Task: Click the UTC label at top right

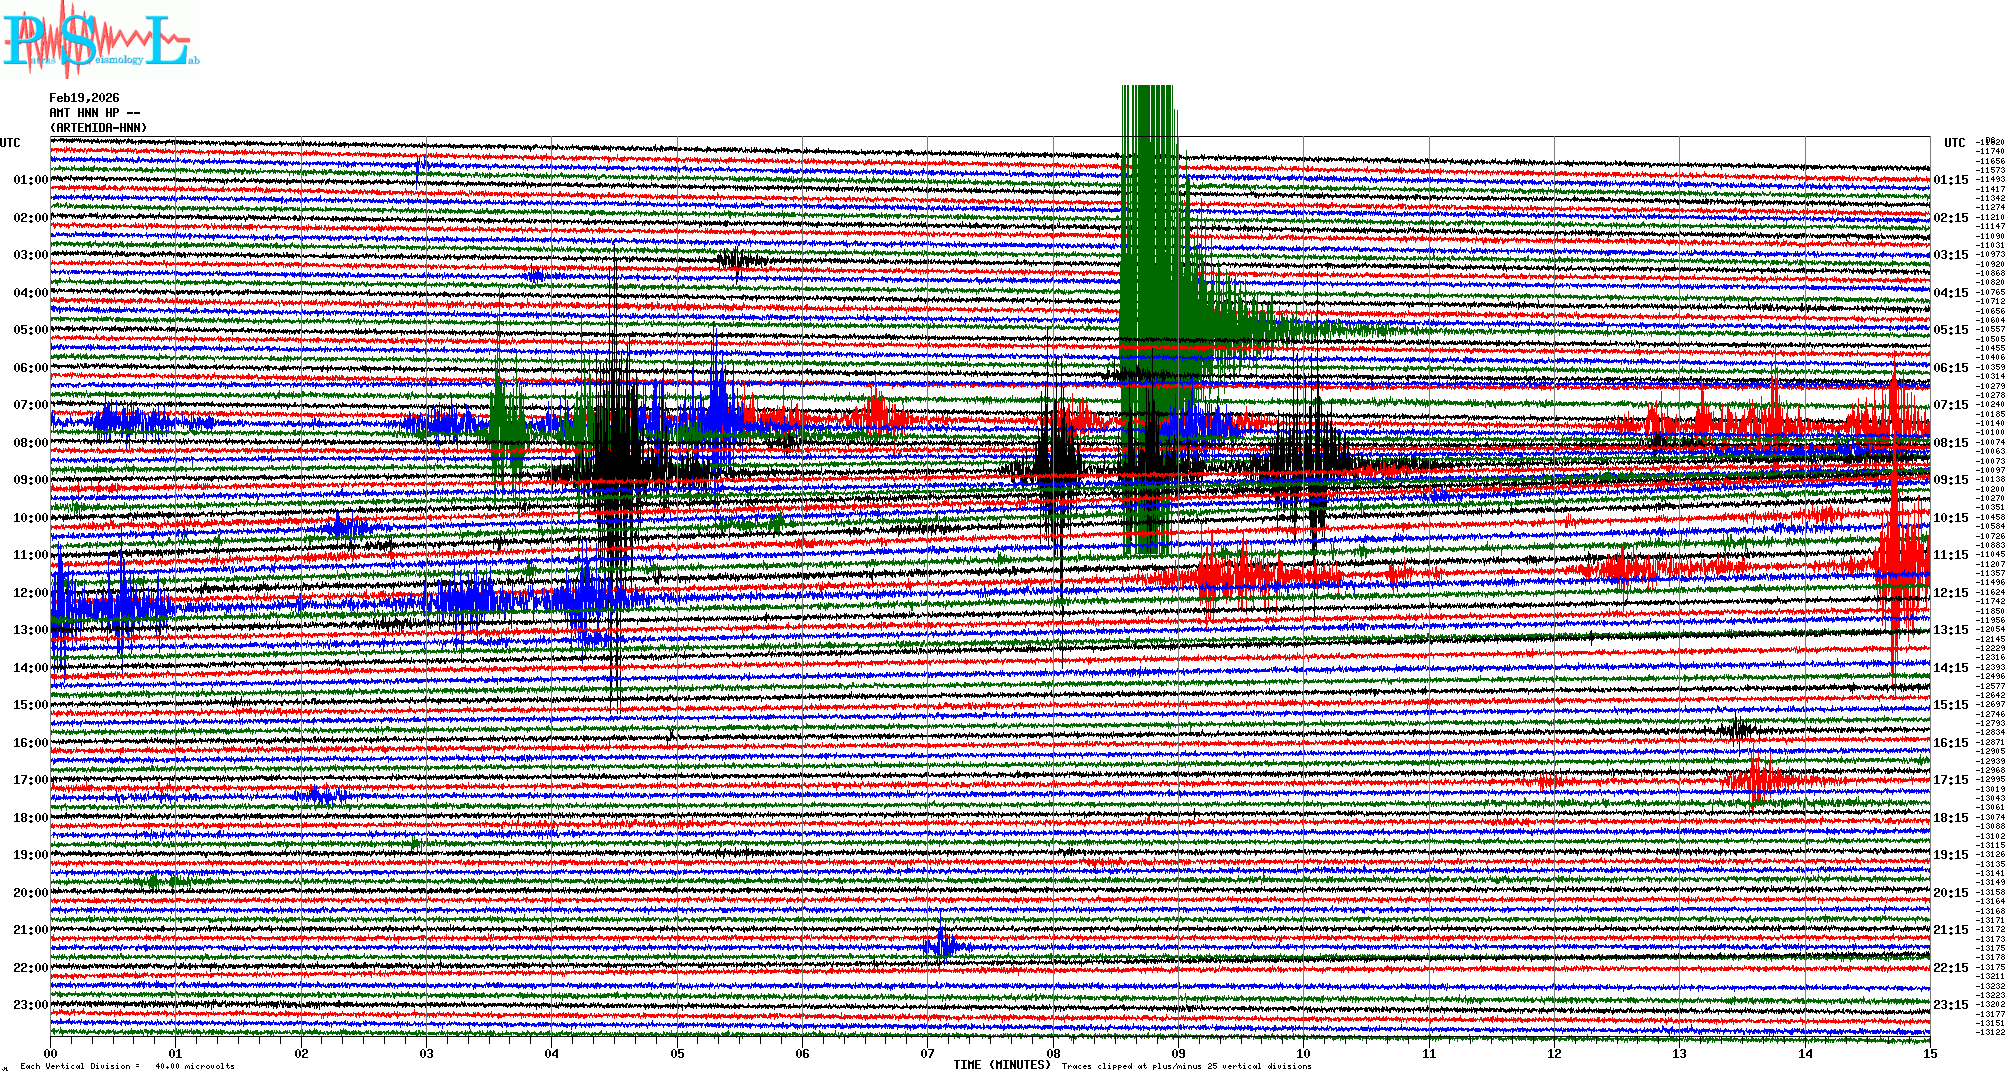Action: tap(1954, 143)
